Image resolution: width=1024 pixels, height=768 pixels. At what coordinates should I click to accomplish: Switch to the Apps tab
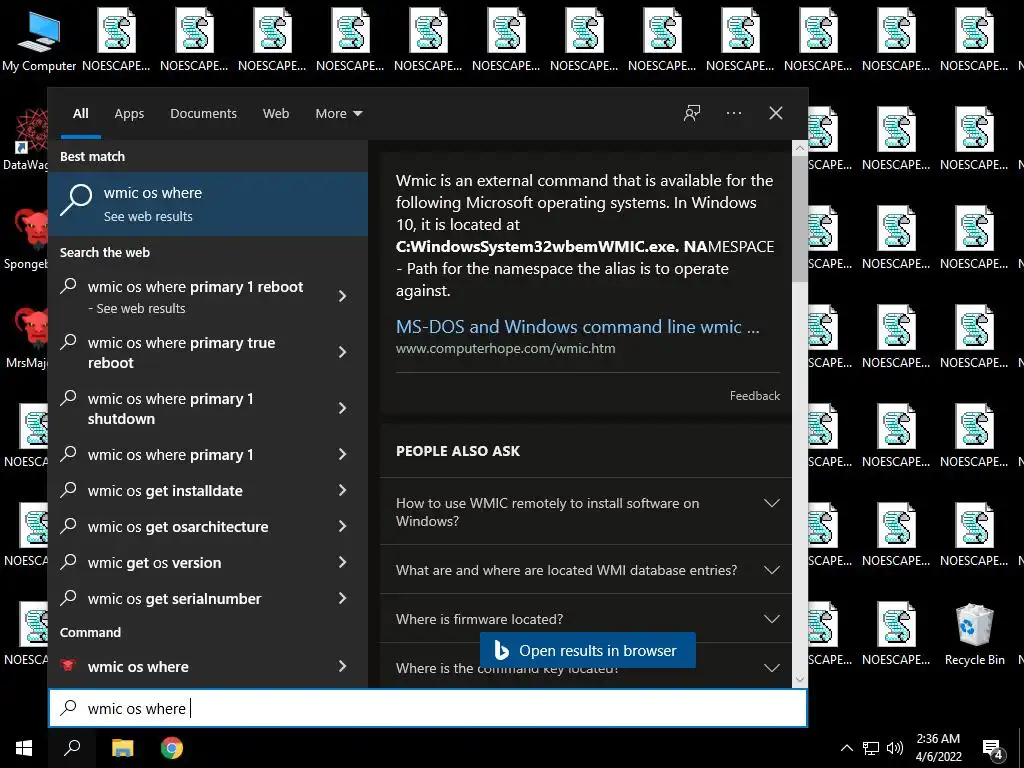point(129,114)
